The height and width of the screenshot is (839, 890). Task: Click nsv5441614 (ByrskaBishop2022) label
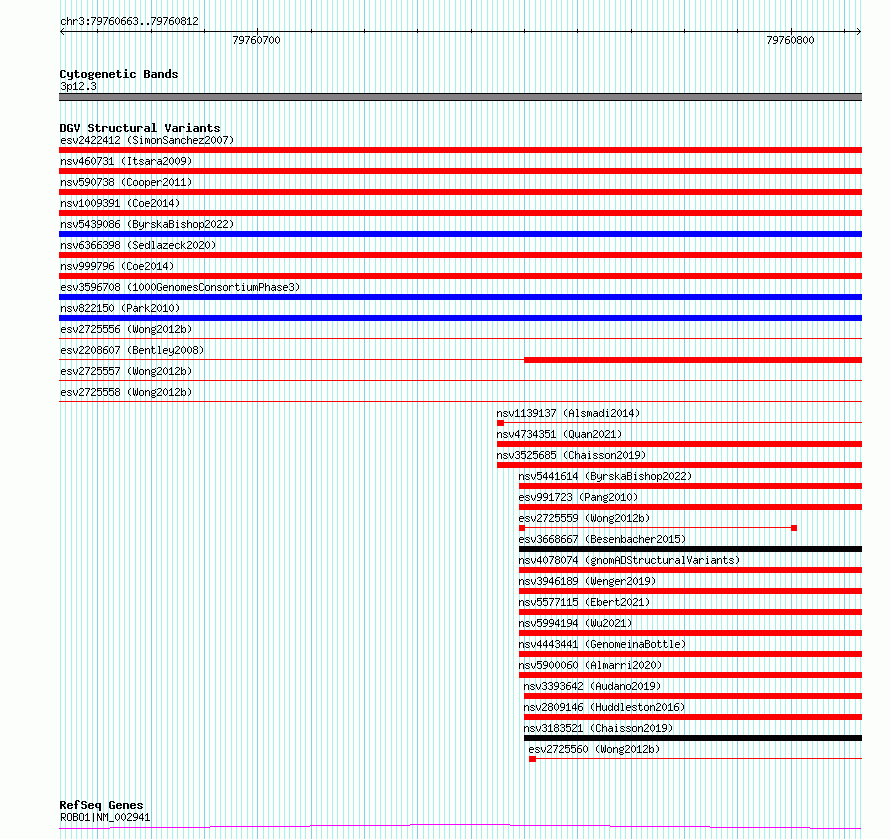click(605, 476)
